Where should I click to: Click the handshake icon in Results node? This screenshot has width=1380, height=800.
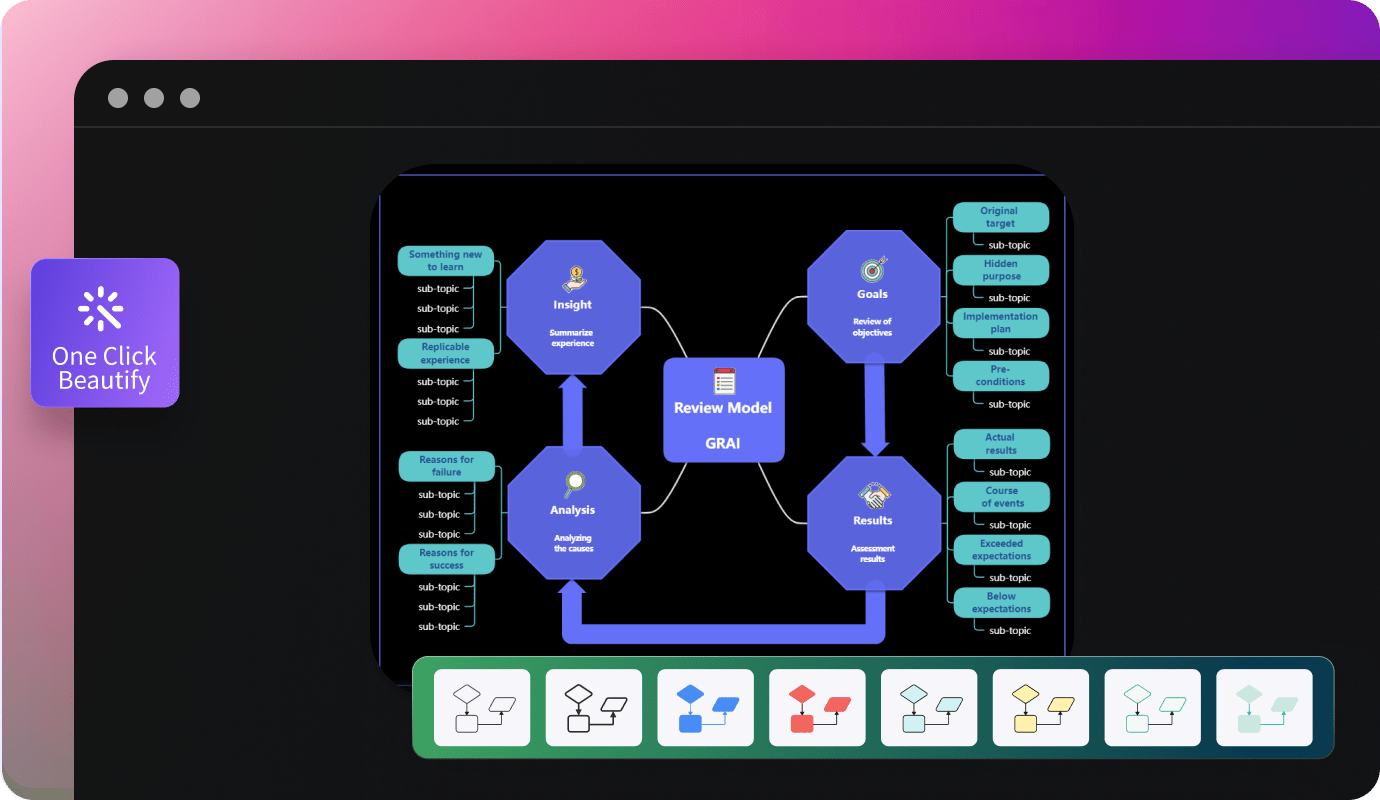874,495
